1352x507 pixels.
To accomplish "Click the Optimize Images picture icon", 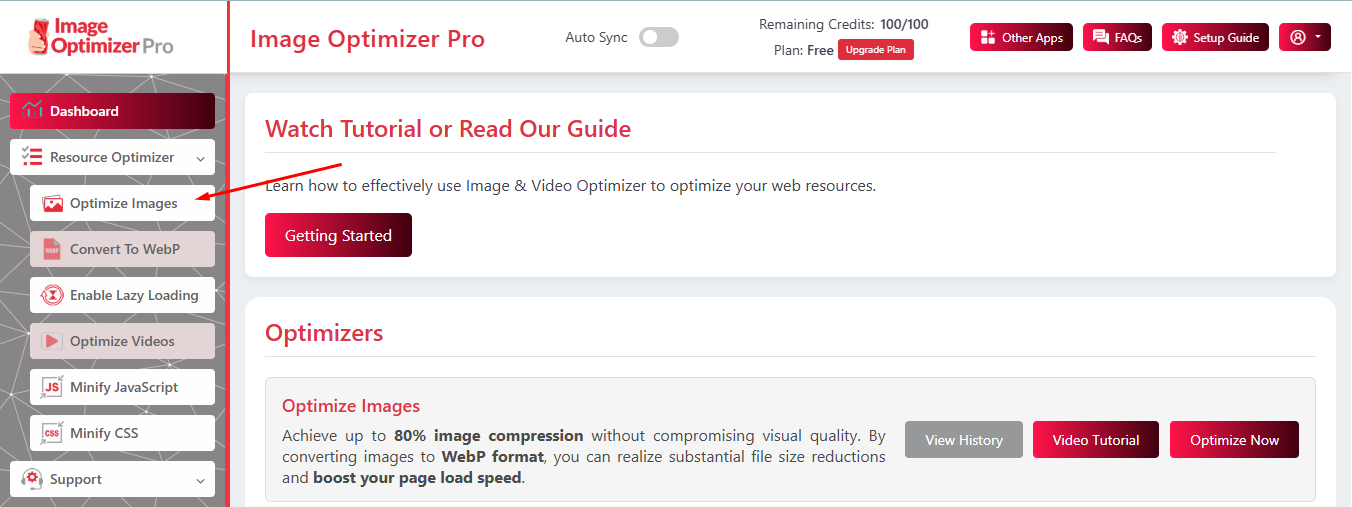I will pyautogui.click(x=53, y=203).
